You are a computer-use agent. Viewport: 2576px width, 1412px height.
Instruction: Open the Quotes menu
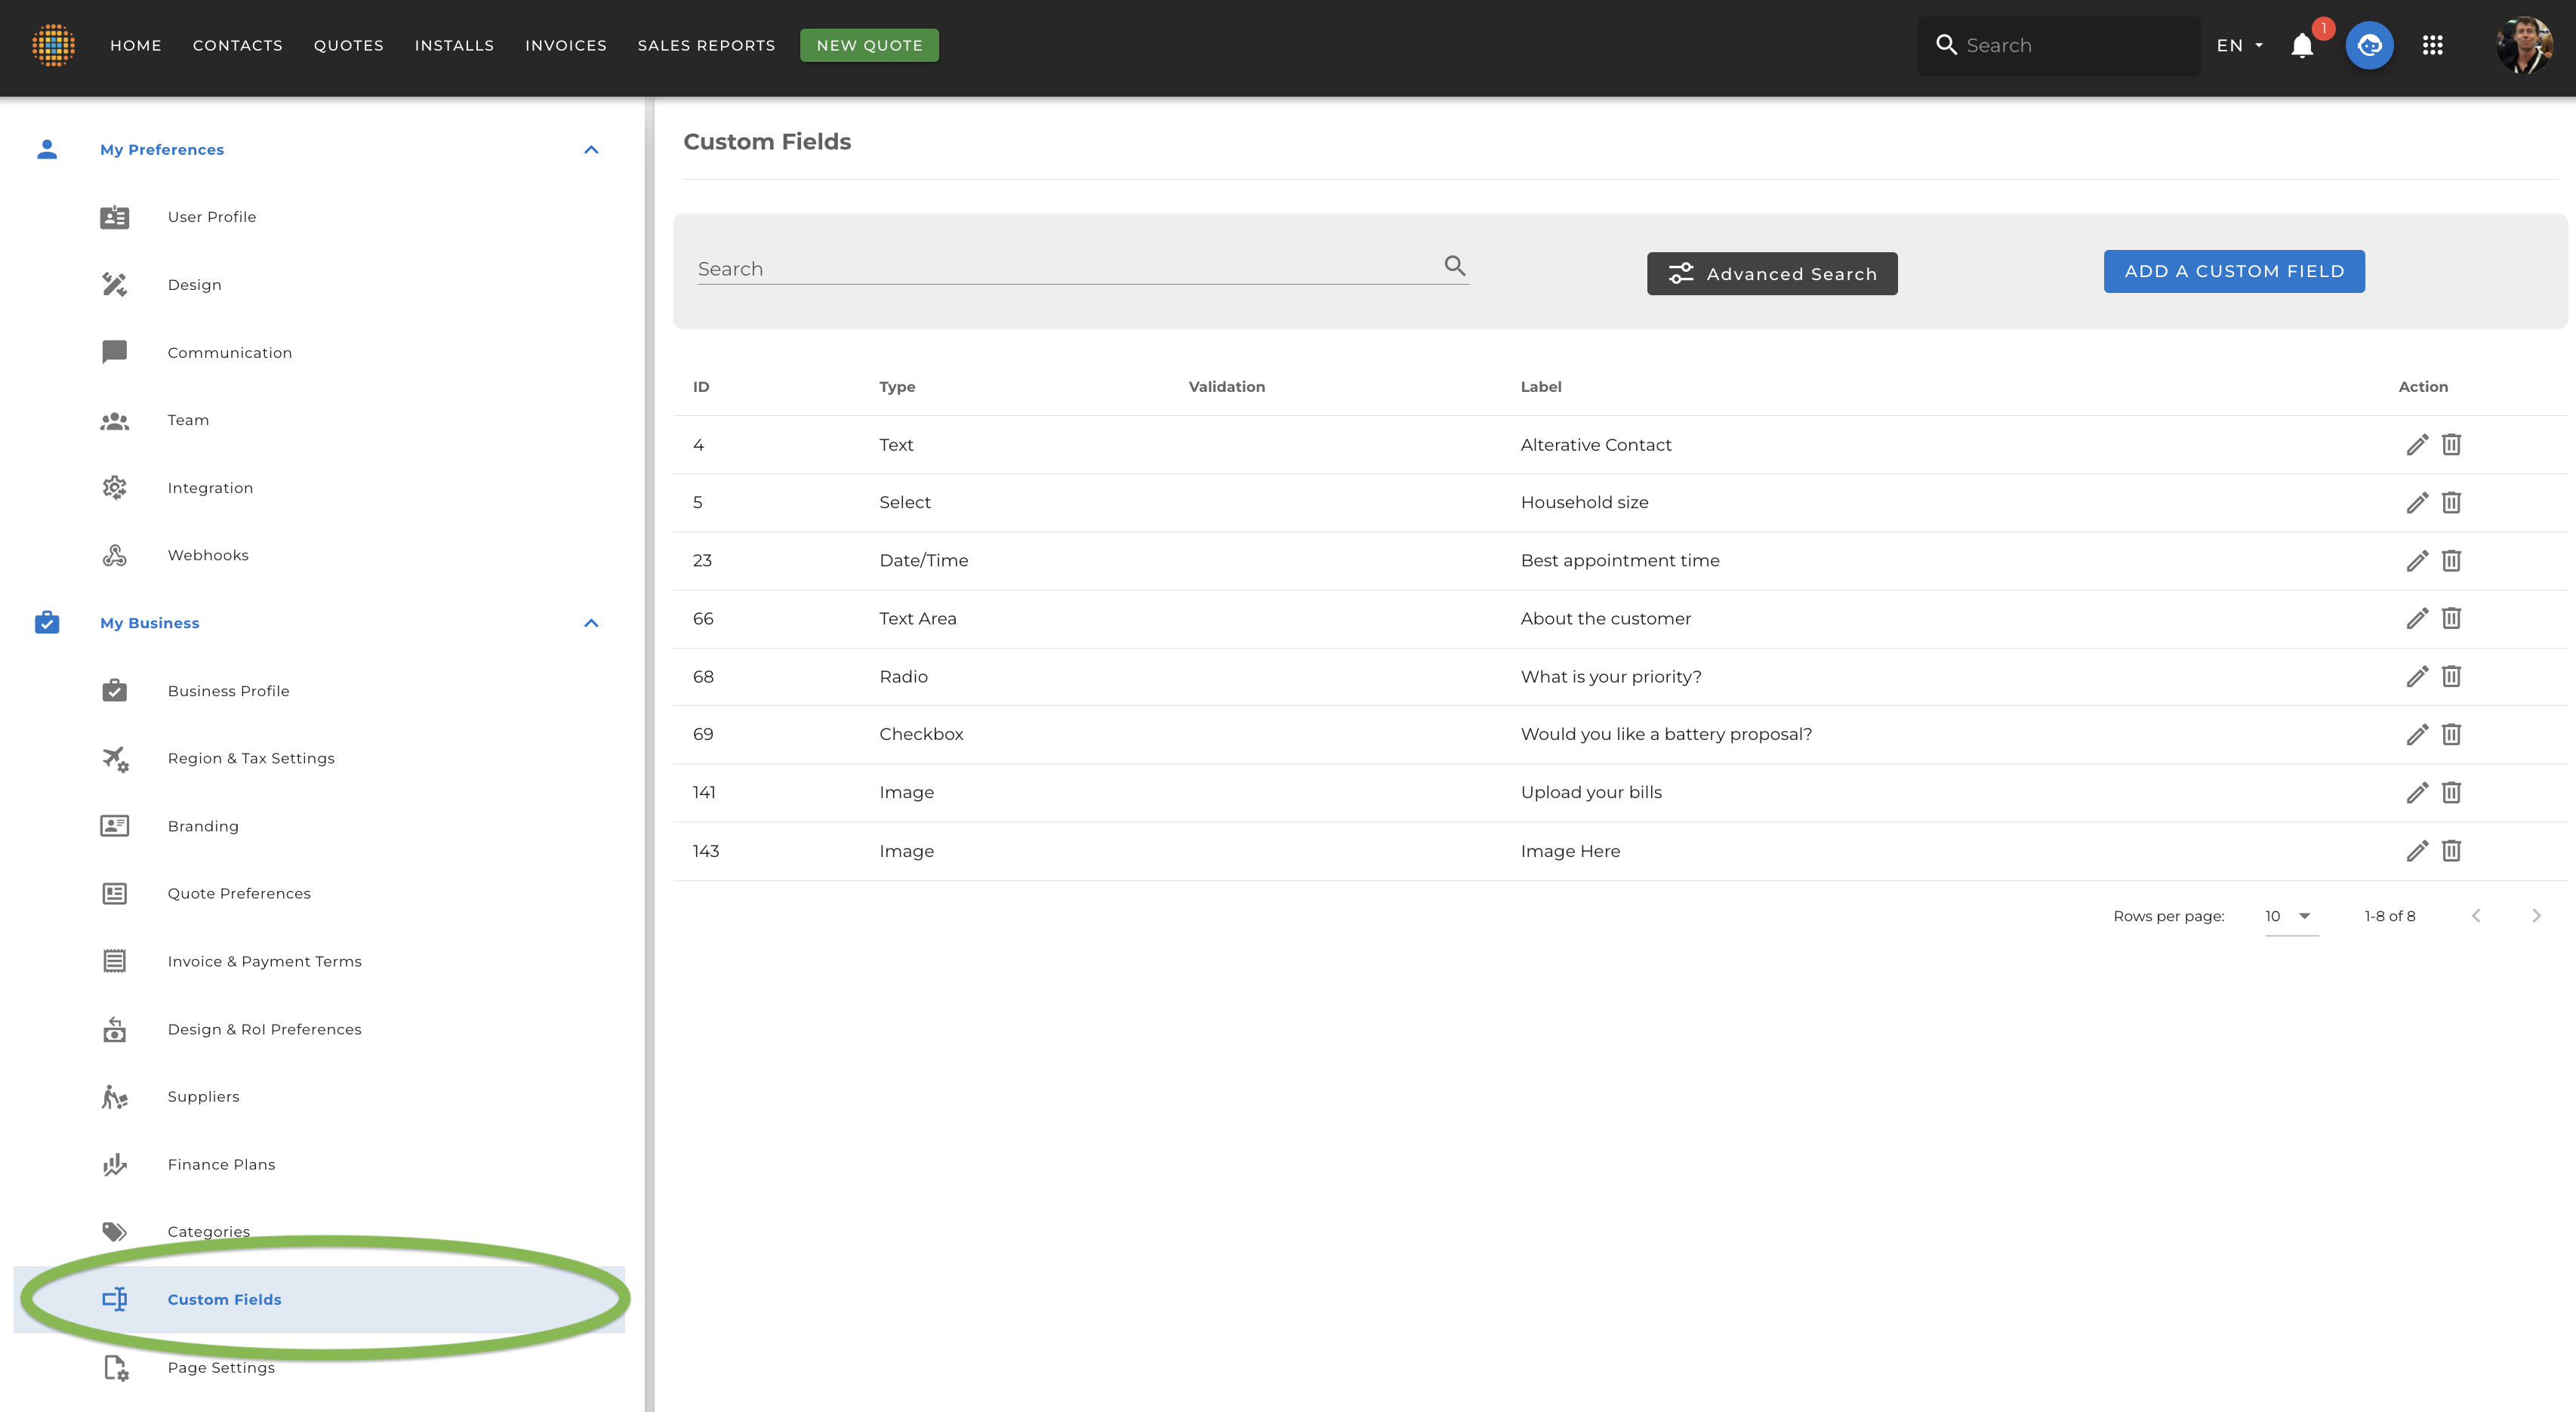pos(349,46)
